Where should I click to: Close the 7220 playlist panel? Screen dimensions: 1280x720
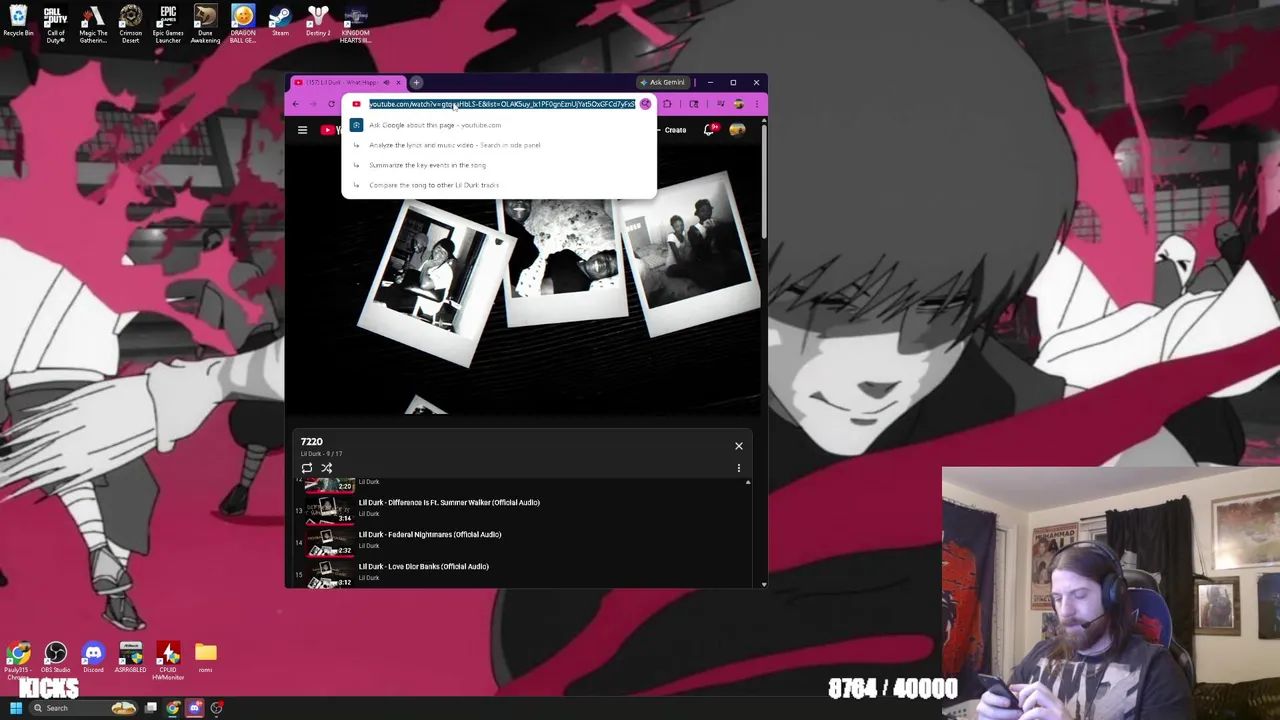[739, 446]
